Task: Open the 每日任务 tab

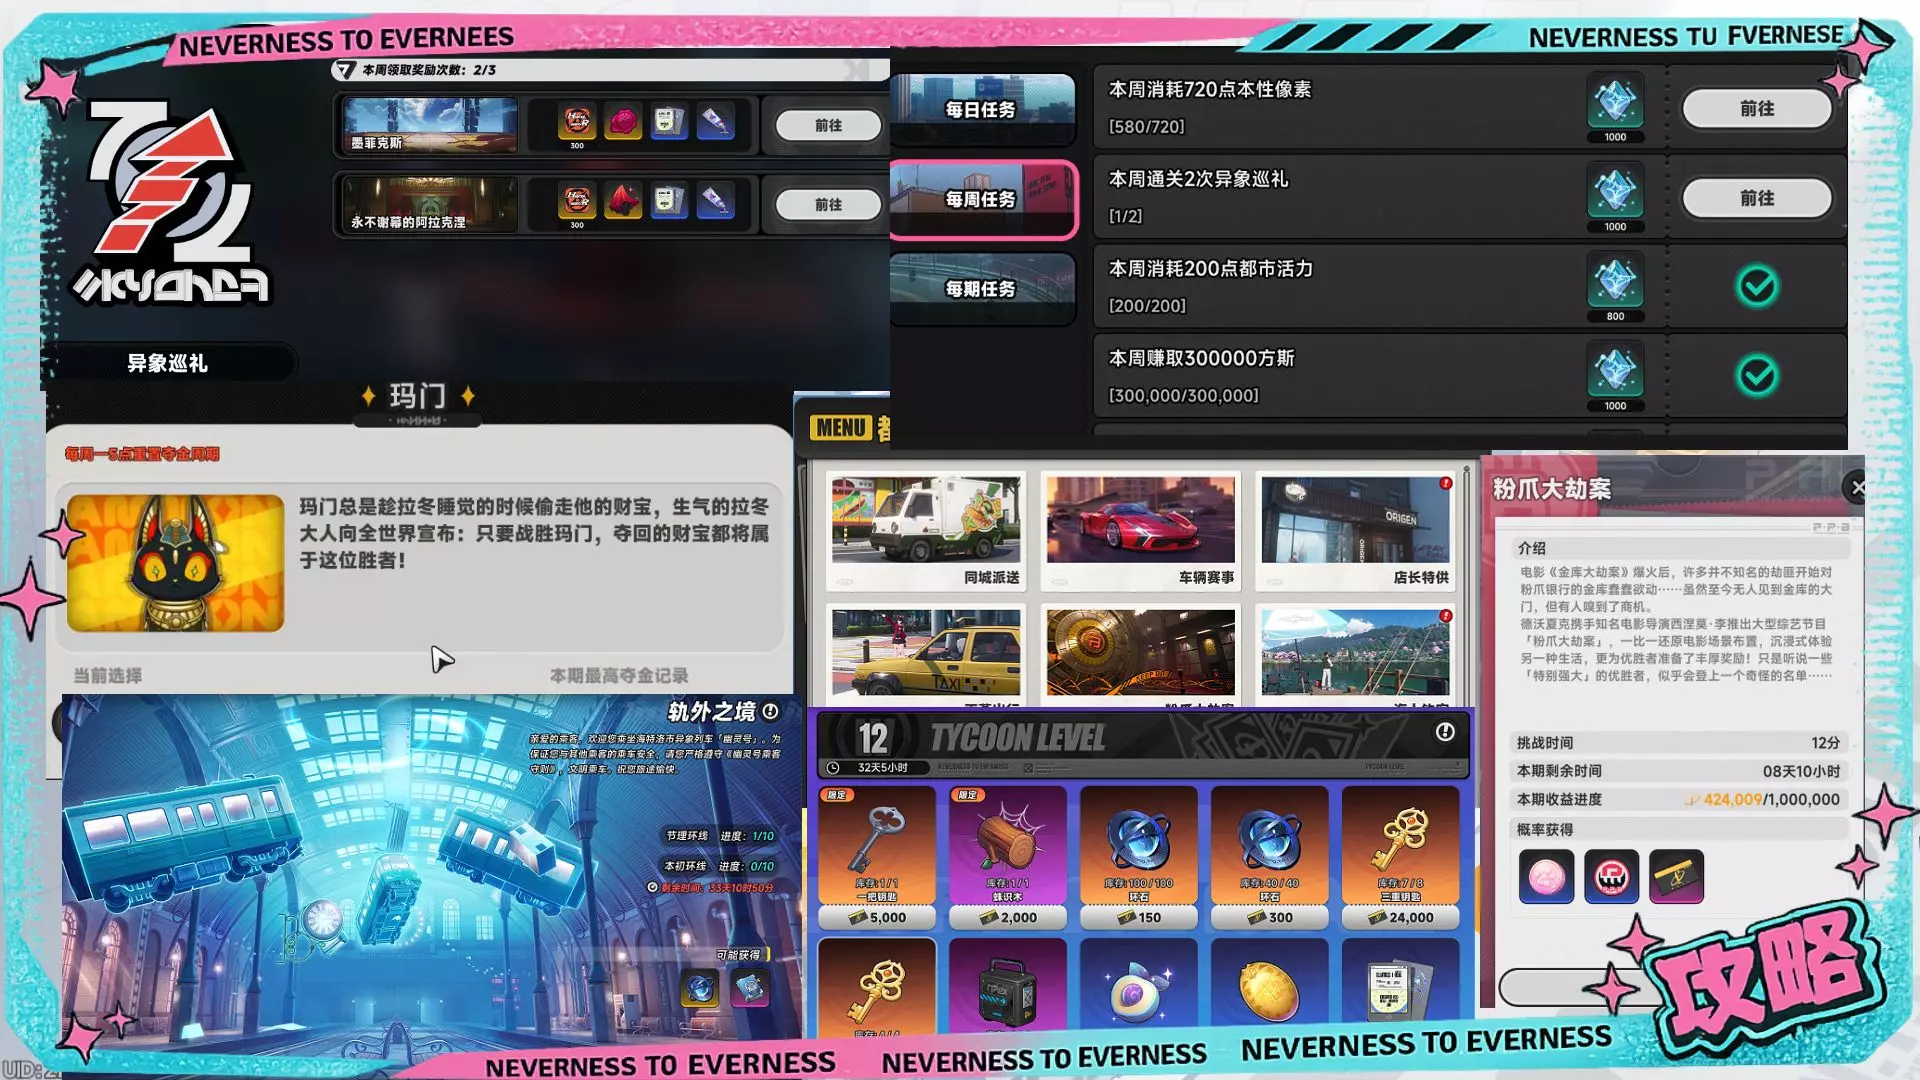Action: [981, 109]
